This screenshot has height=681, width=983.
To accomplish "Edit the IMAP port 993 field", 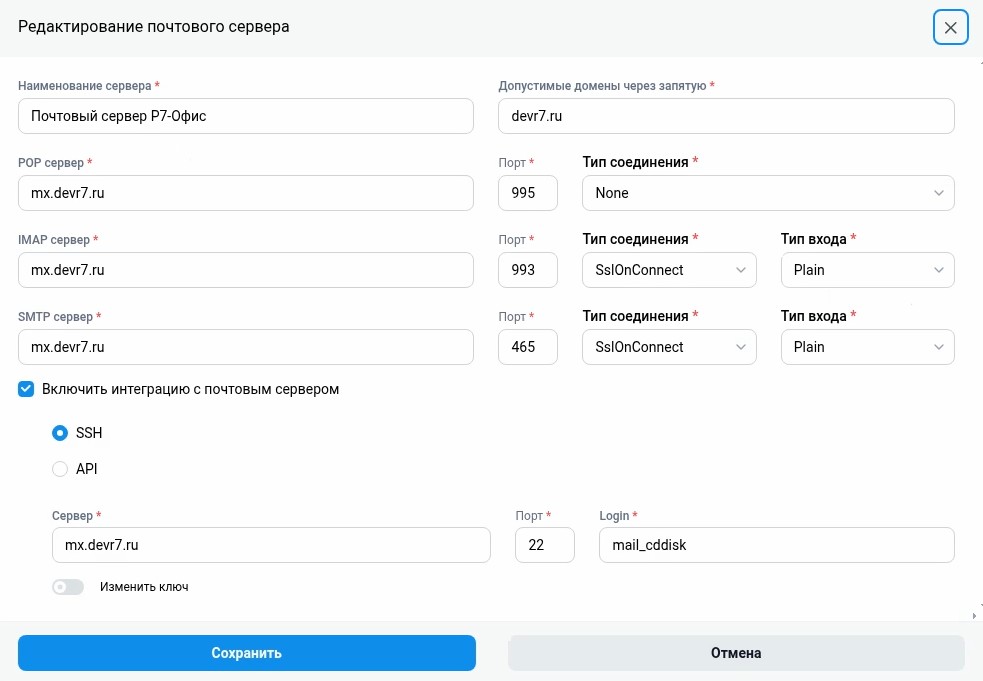I will (x=528, y=270).
